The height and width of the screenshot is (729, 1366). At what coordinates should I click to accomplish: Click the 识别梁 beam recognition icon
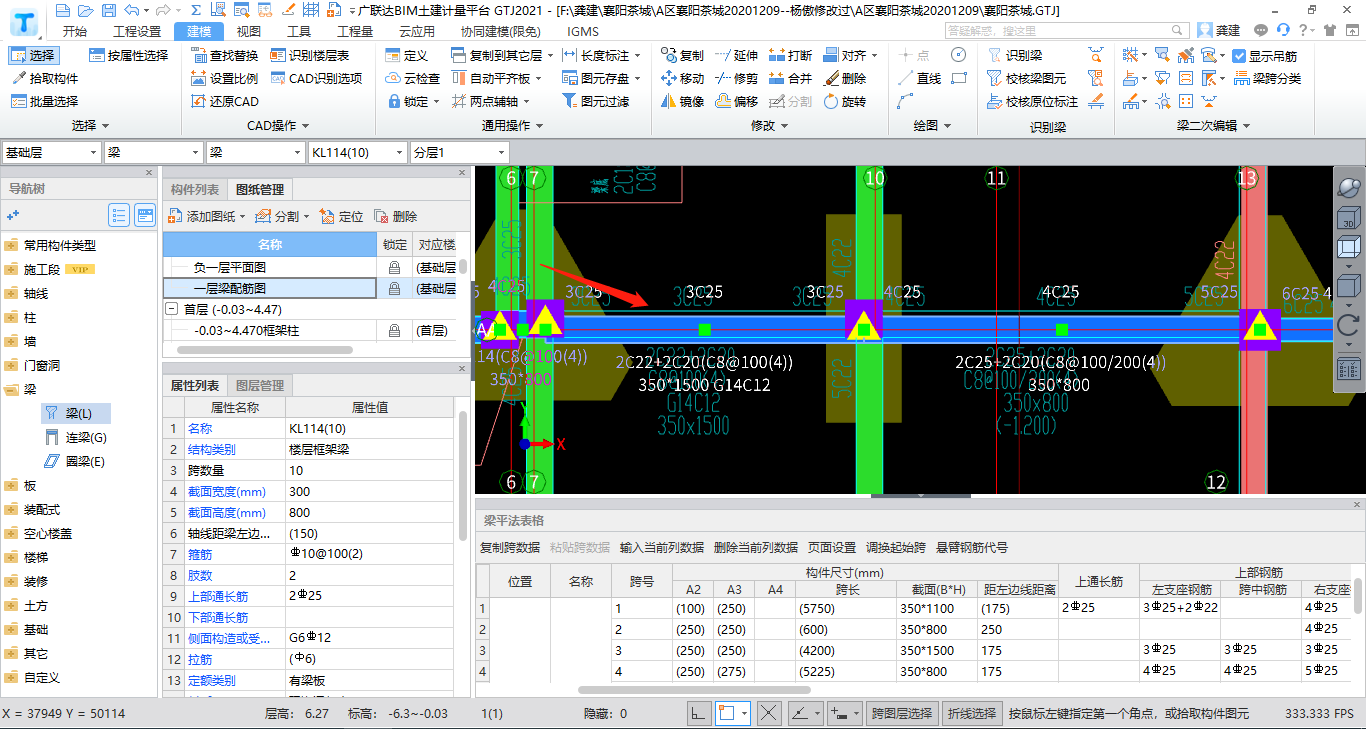(x=995, y=56)
